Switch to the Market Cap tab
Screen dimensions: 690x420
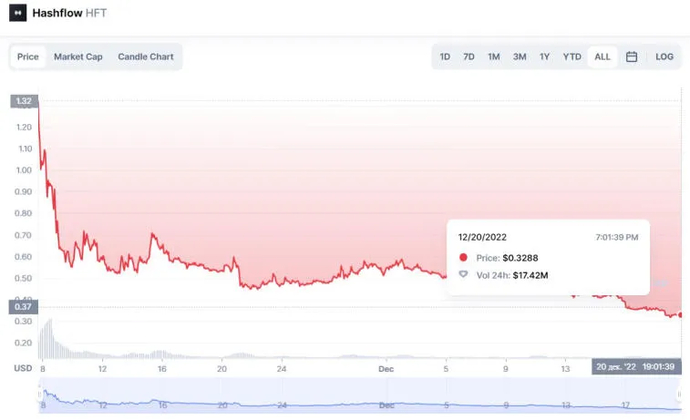click(78, 57)
